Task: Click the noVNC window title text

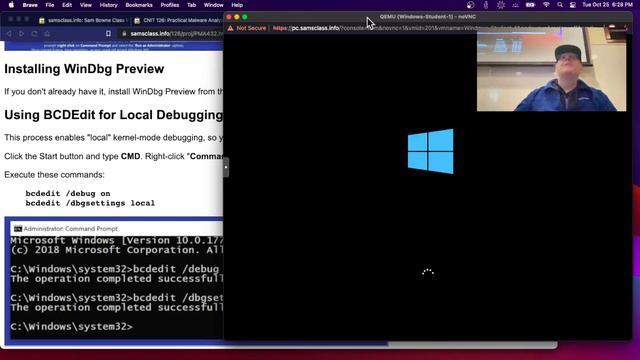Action: [428, 17]
